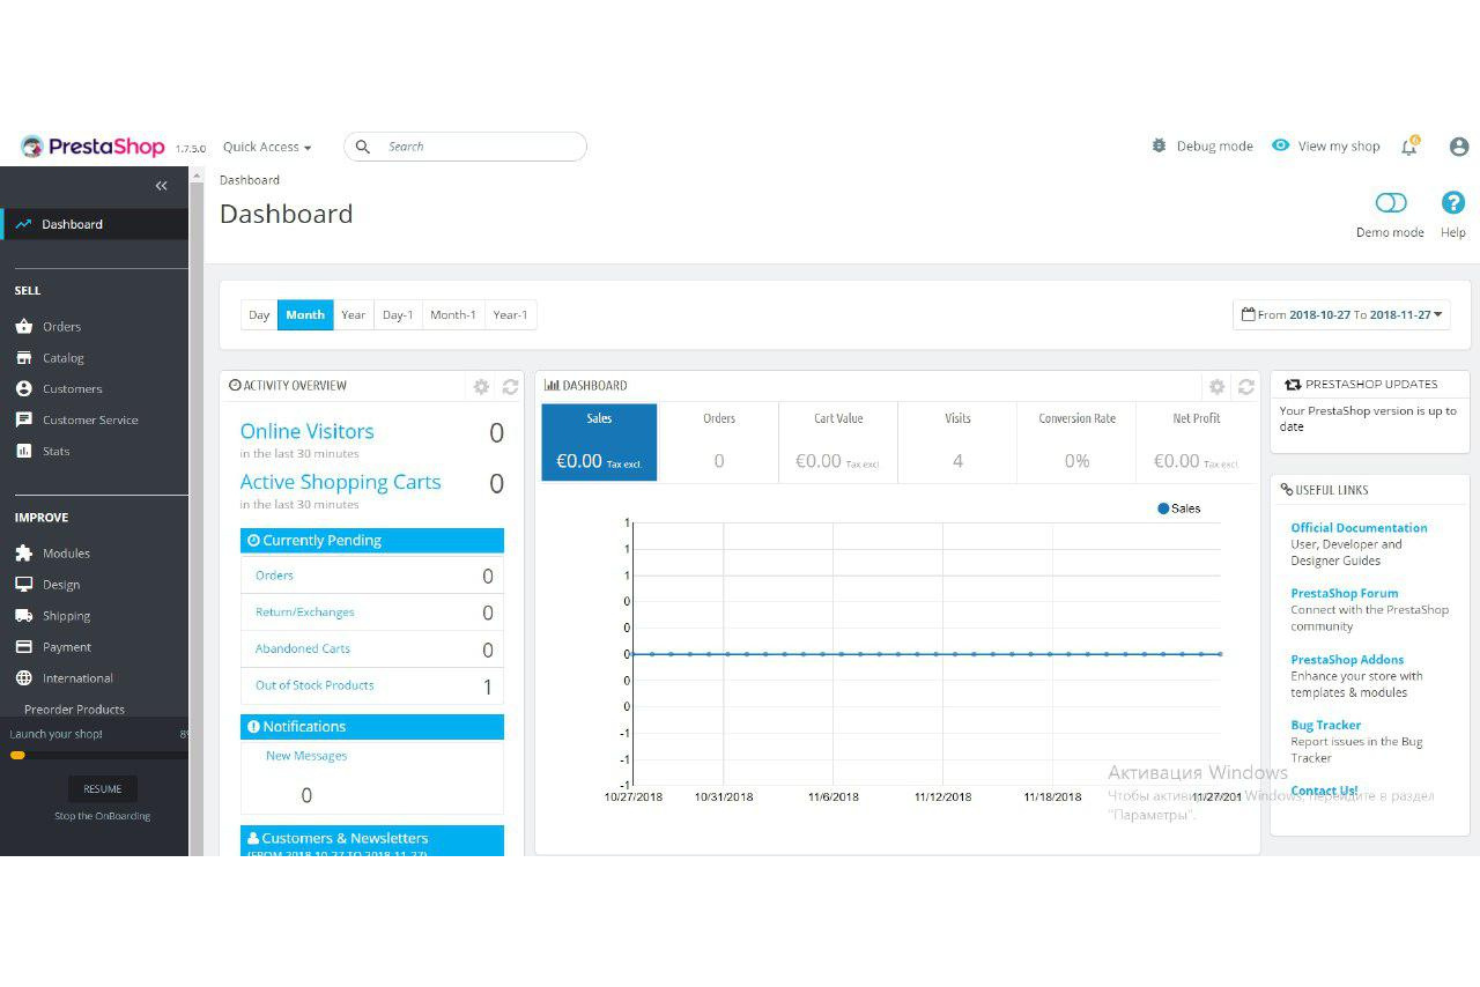Open Online Visitors link
This screenshot has height=987, width=1480.
[x=307, y=431]
